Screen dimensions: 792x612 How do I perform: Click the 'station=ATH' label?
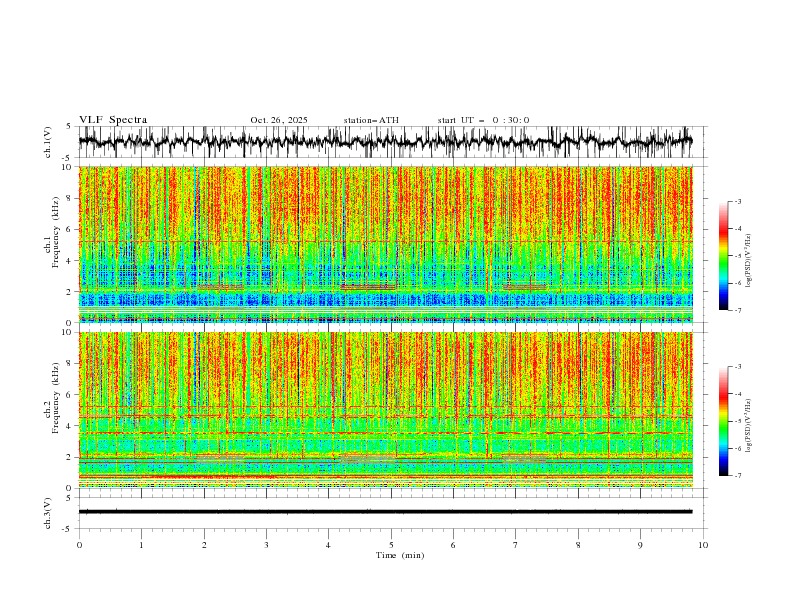(371, 120)
